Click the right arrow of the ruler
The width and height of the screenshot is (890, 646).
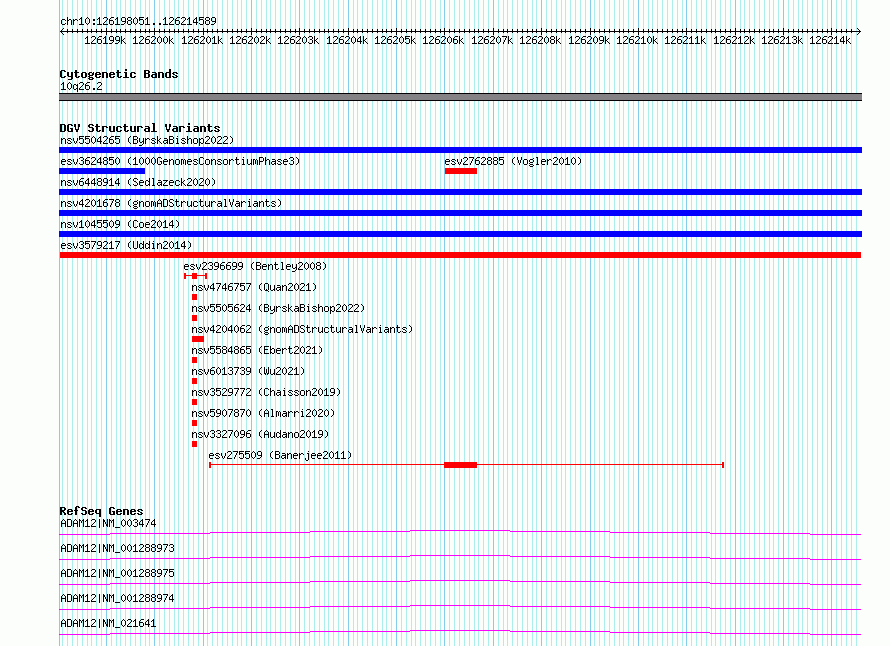pos(858,32)
